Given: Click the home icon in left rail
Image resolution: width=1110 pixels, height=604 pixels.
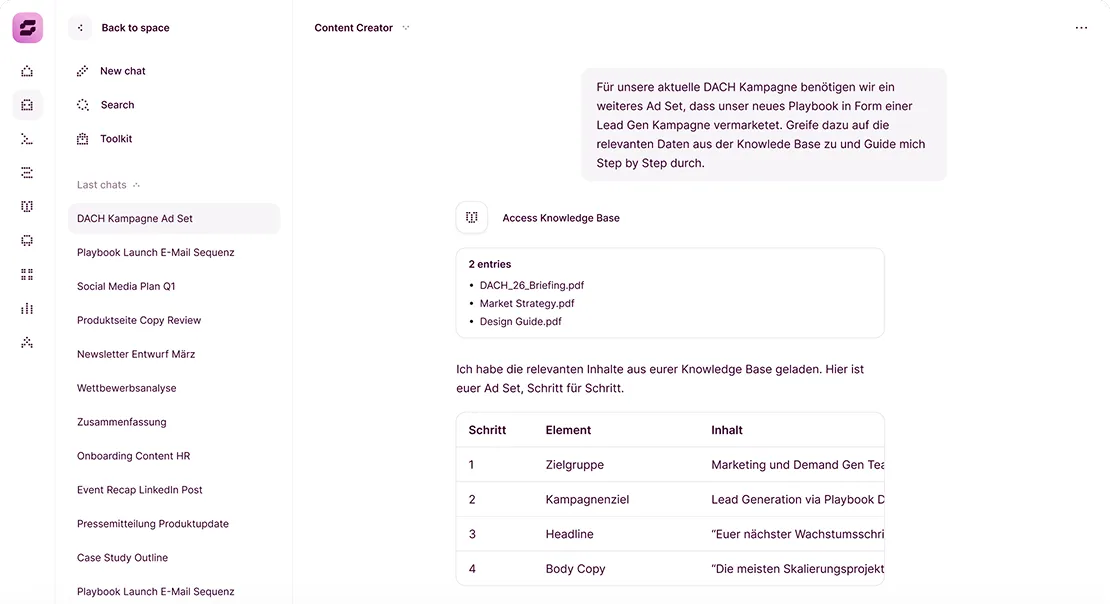Looking at the screenshot, I should coord(27,71).
